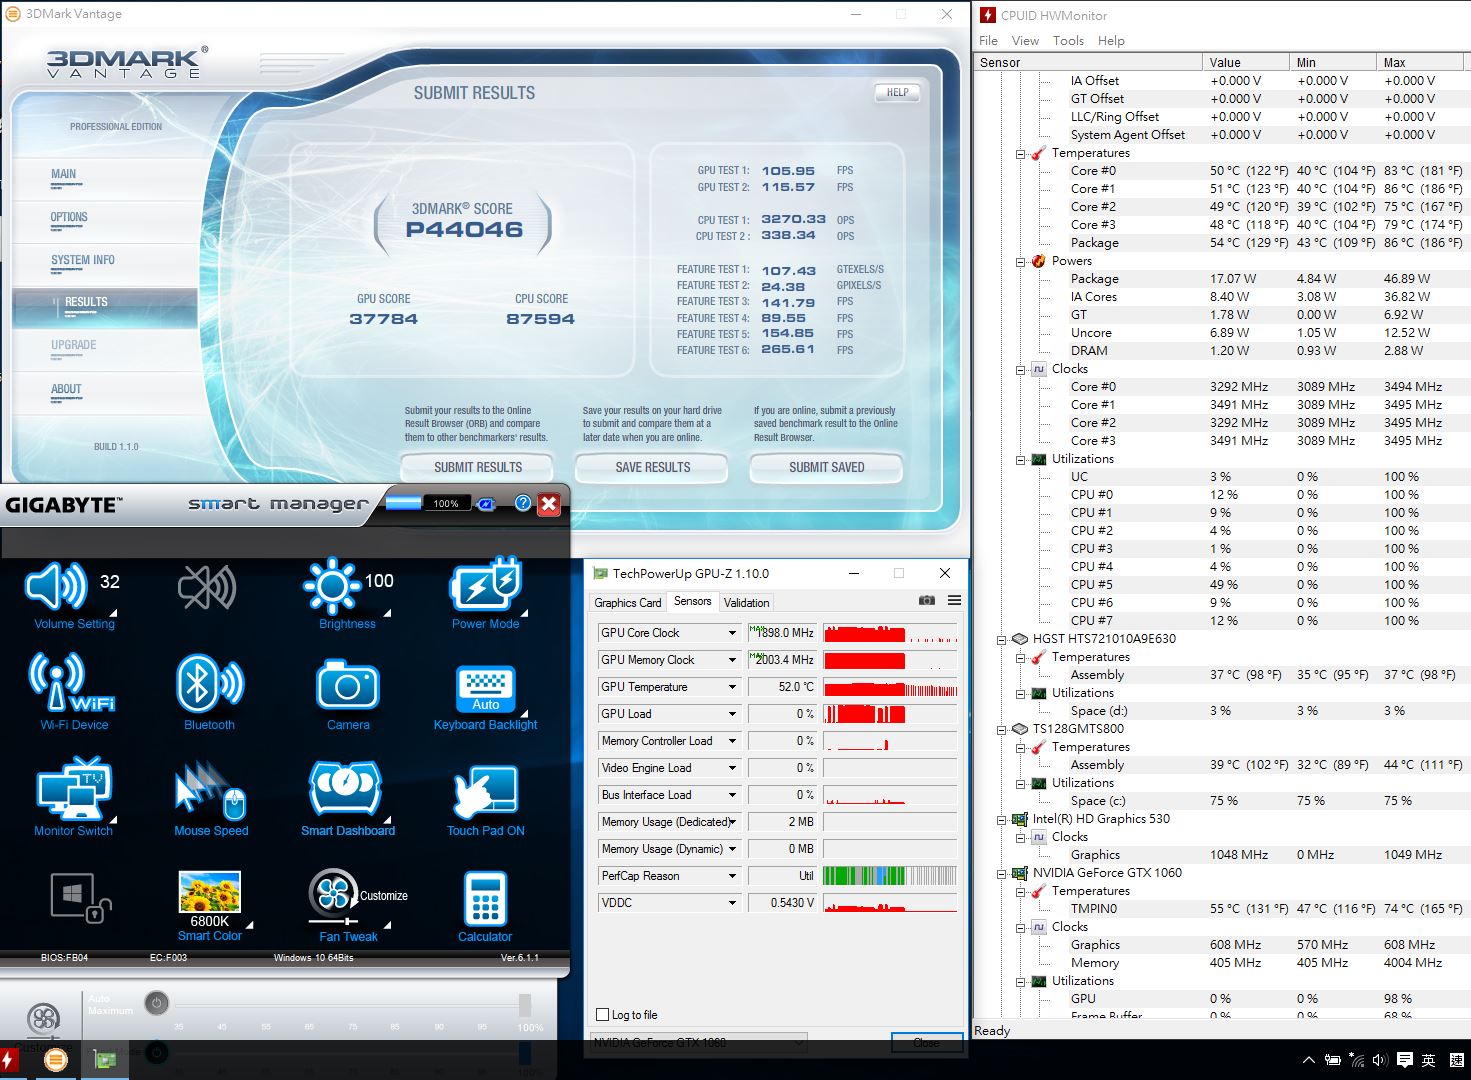Open the View menu in HWMonitor

click(1025, 41)
